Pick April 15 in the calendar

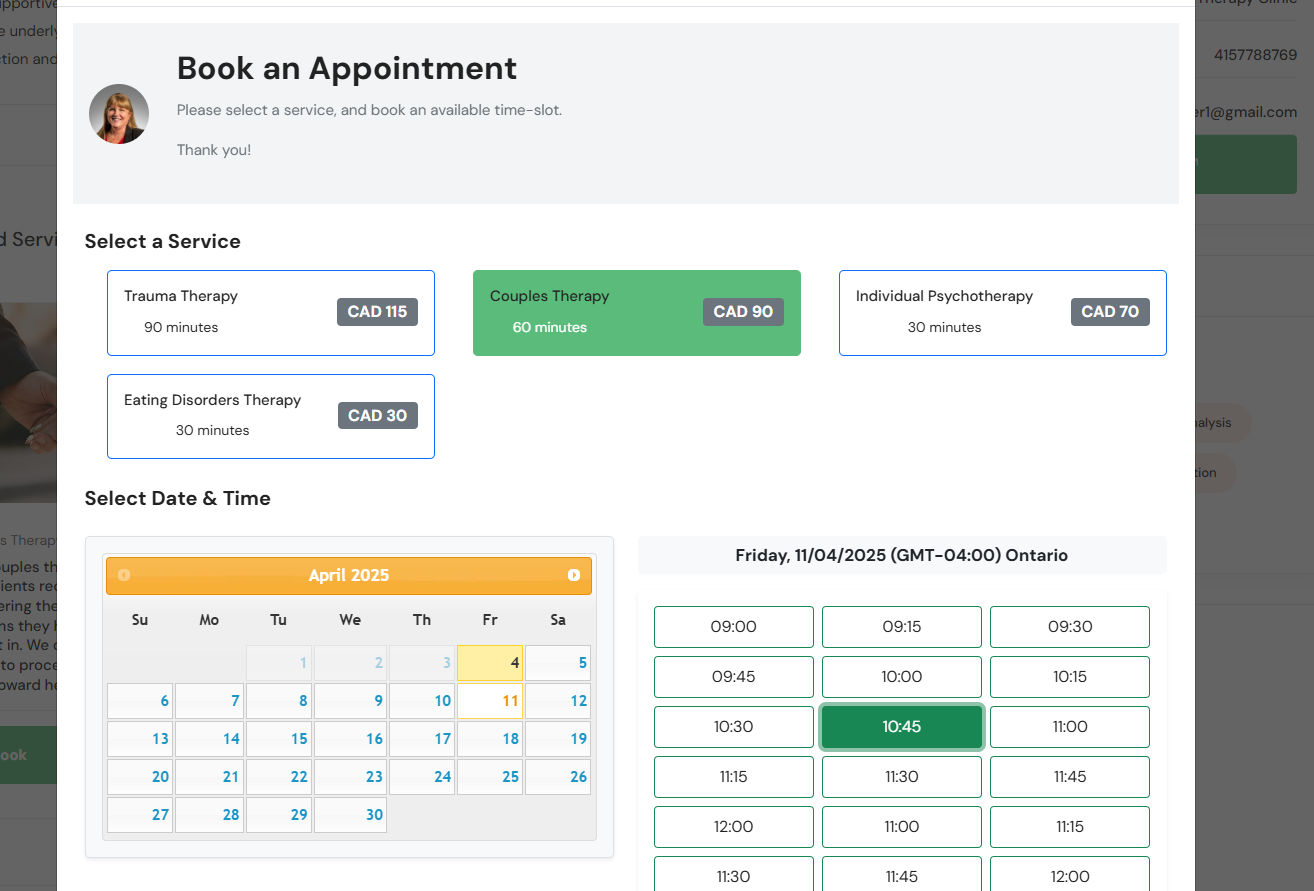point(280,739)
